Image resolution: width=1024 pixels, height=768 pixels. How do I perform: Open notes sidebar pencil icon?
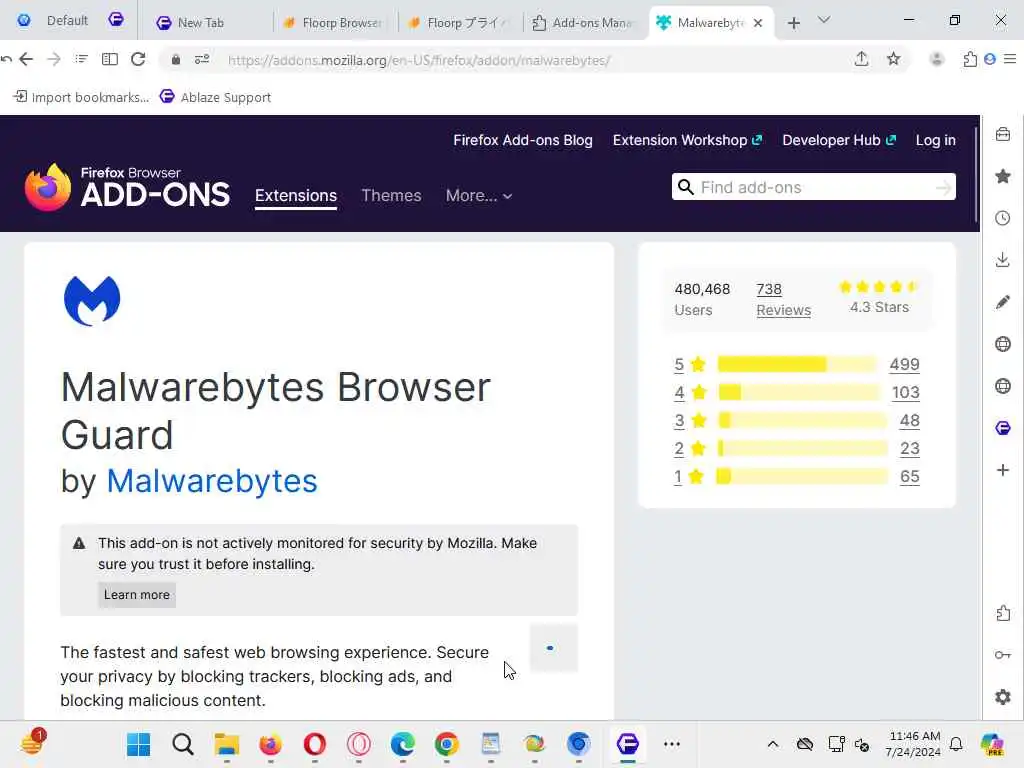coord(1003,302)
